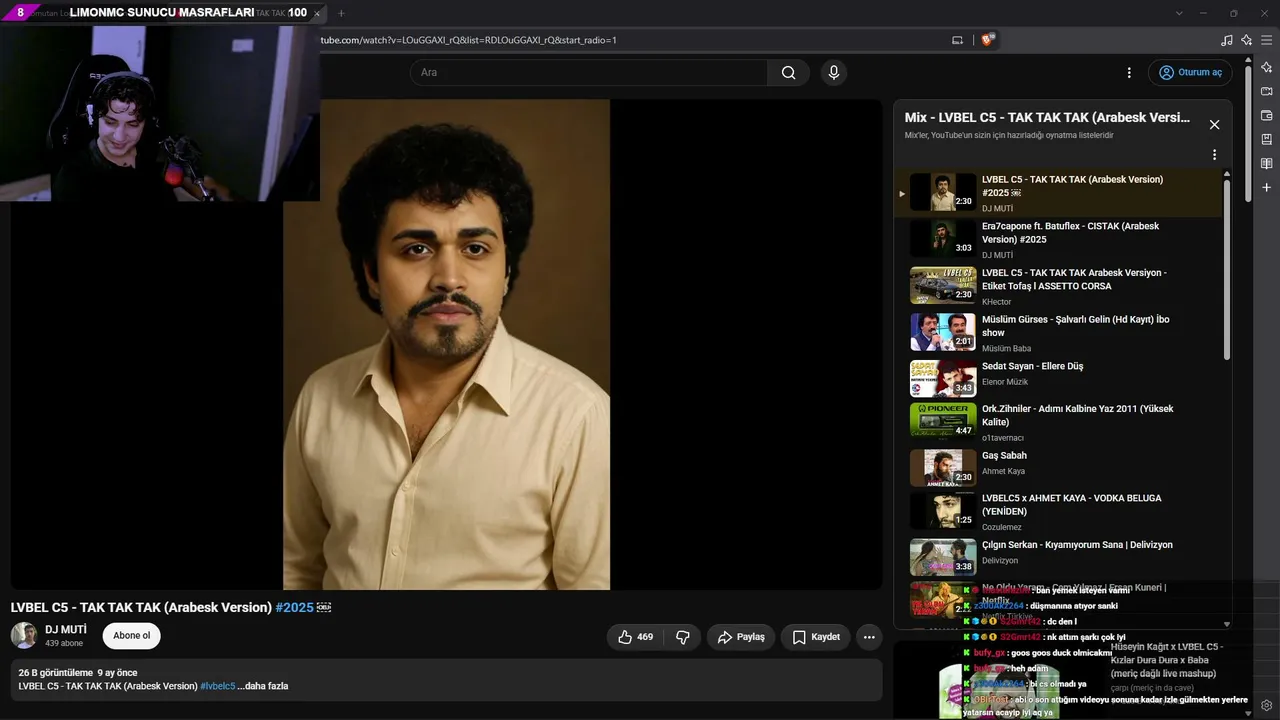Screen dimensions: 1280x720
Task: Expand the tab search dropdown chevron
Action: tap(1179, 13)
